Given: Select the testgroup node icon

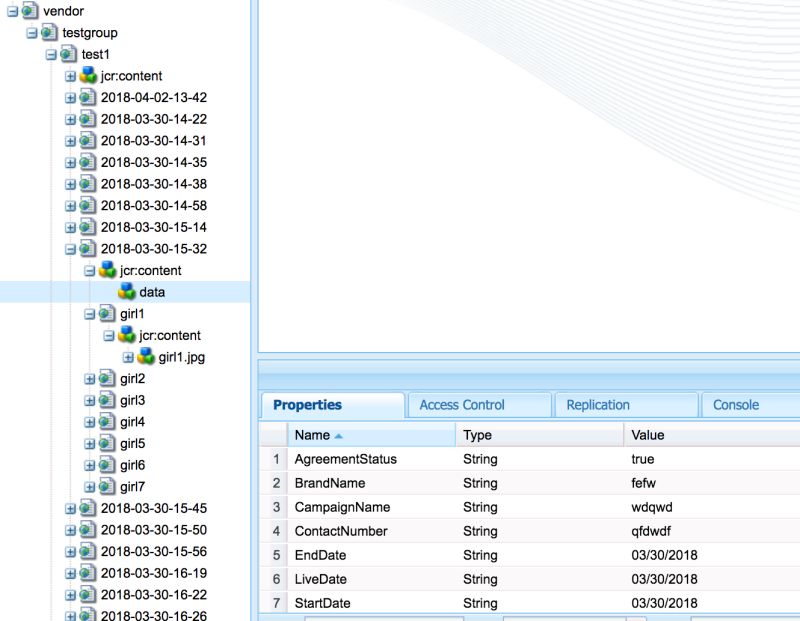Looking at the screenshot, I should [x=50, y=32].
